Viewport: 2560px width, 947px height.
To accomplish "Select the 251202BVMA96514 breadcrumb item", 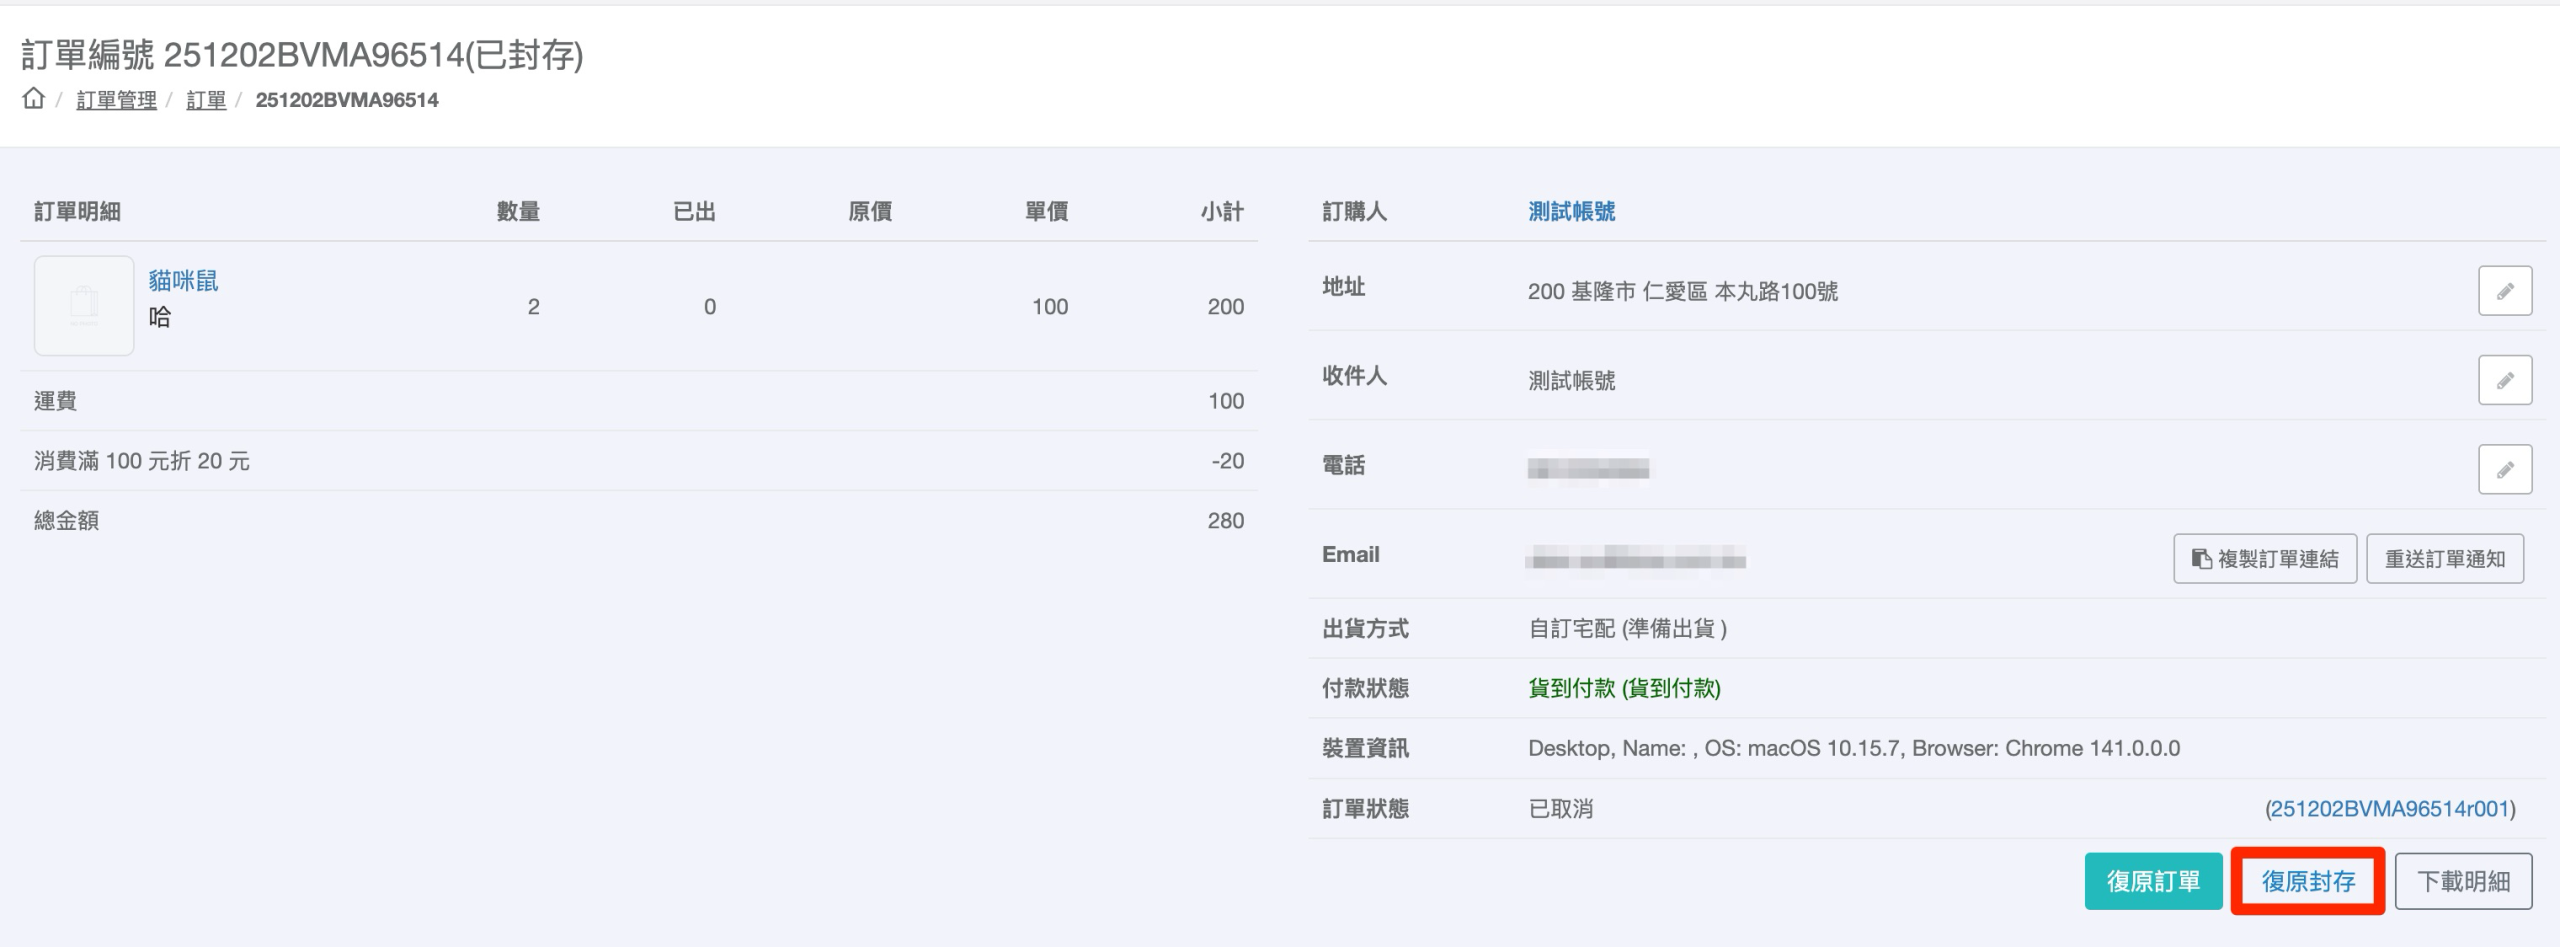I will pos(347,100).
